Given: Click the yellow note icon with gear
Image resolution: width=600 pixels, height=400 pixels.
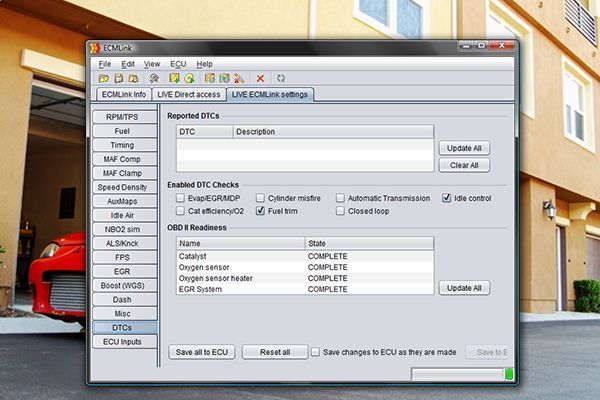Looking at the screenshot, I should [x=210, y=78].
